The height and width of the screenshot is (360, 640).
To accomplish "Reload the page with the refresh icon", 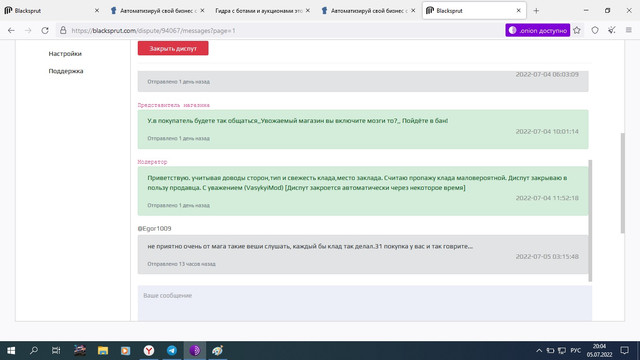I will pyautogui.click(x=45, y=30).
